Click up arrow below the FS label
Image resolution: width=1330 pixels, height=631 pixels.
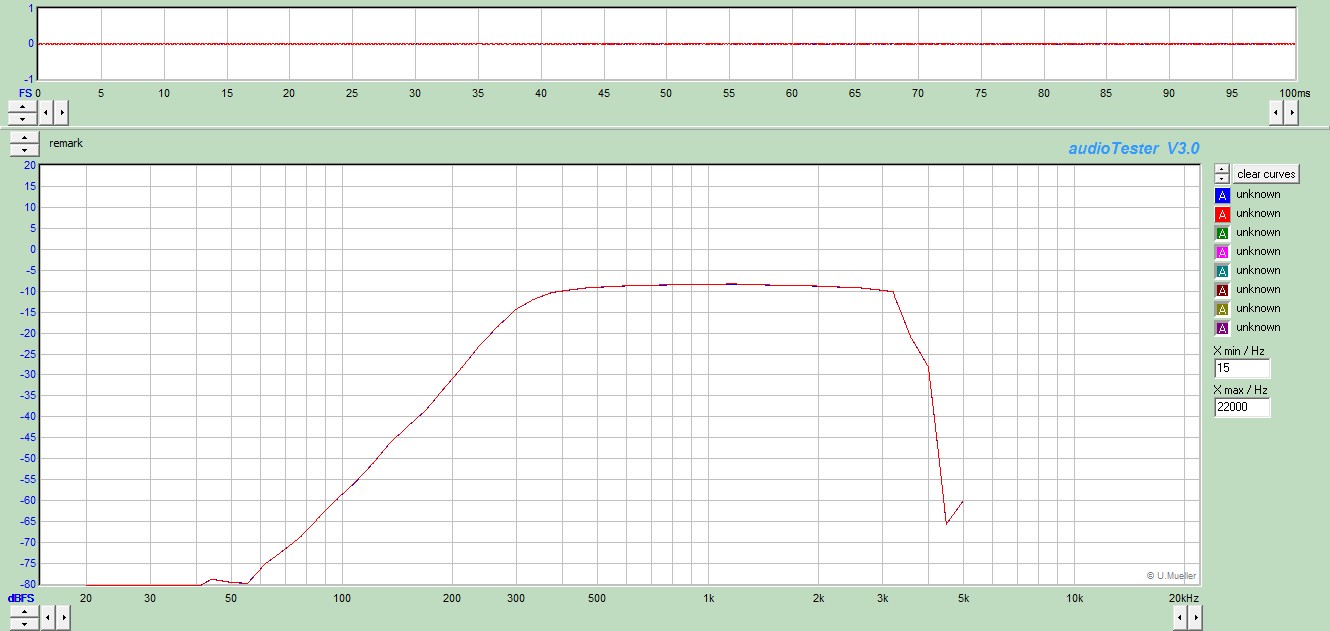pyautogui.click(x=22, y=106)
